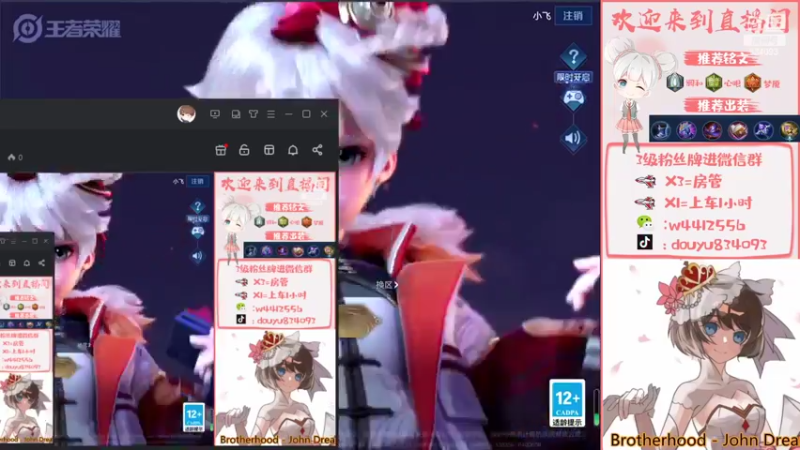Click fifth equipment icon under large 推荐出装
The height and width of the screenshot is (450, 800).
pos(763,130)
